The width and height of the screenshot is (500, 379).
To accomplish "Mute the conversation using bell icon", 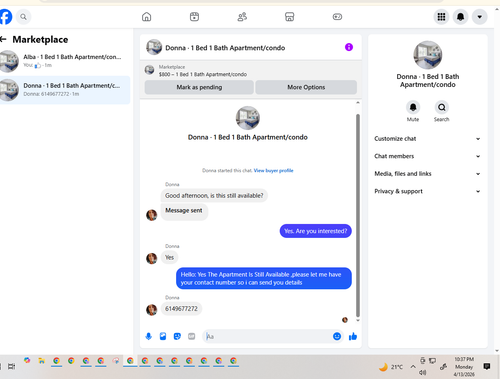I will click(x=413, y=107).
